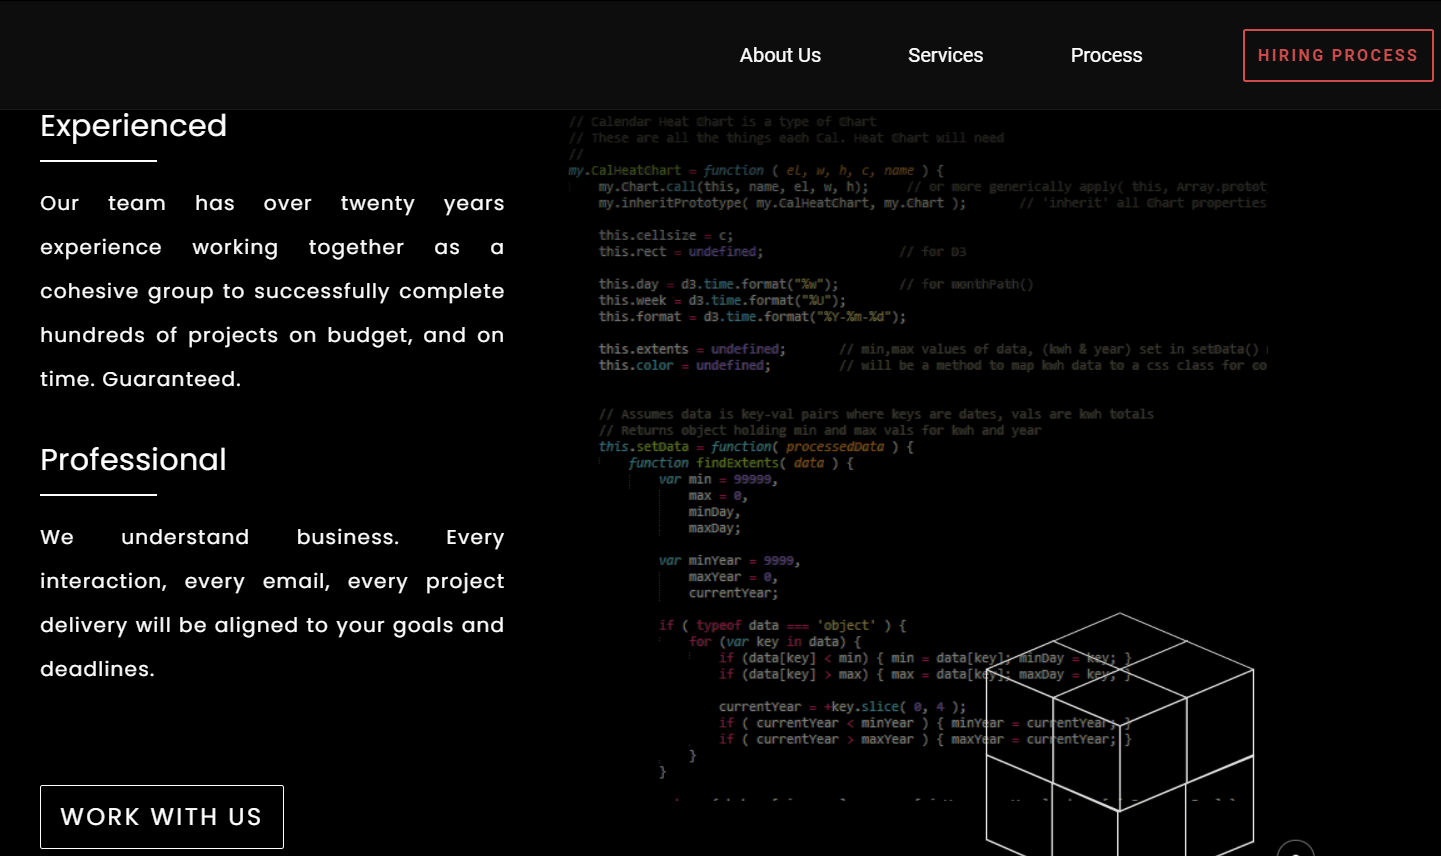Click the dark navigation bar at top
The height and width of the screenshot is (856, 1441).
(x=400, y=55)
